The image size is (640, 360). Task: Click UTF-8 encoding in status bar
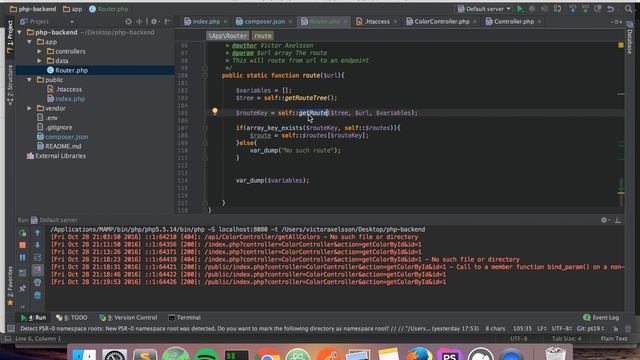click(x=561, y=329)
